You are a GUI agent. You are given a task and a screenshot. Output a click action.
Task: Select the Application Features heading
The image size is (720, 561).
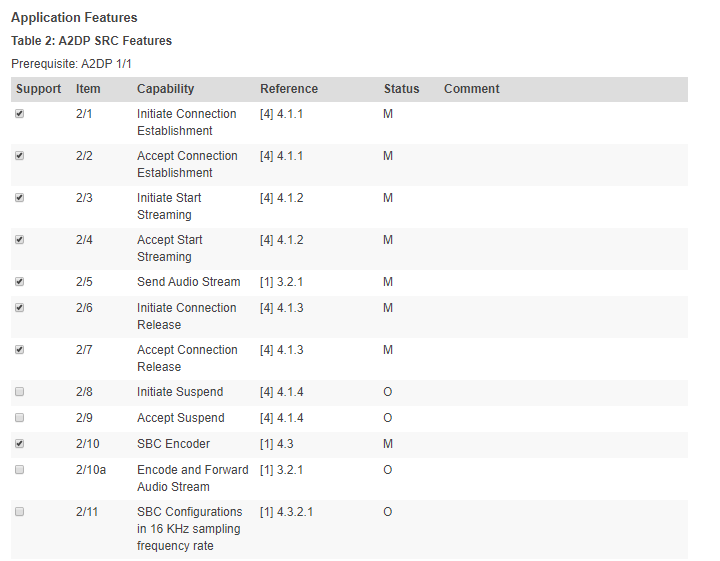(74, 17)
